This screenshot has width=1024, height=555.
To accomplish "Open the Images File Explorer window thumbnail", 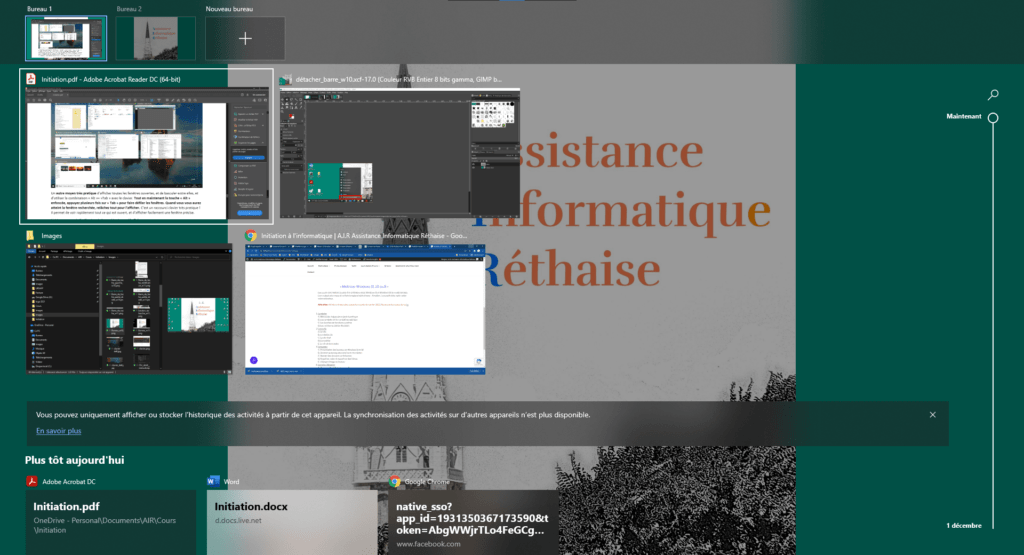I will pyautogui.click(x=129, y=309).
